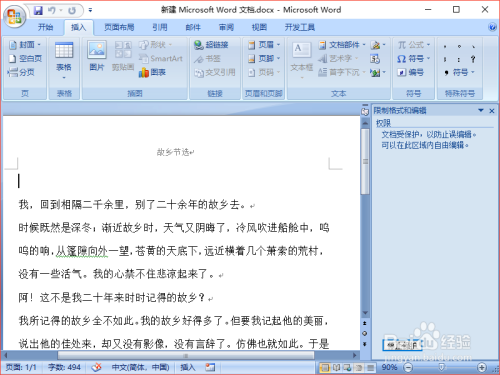
Task: Select the 页面布局 ribbon tab
Action: click(119, 27)
